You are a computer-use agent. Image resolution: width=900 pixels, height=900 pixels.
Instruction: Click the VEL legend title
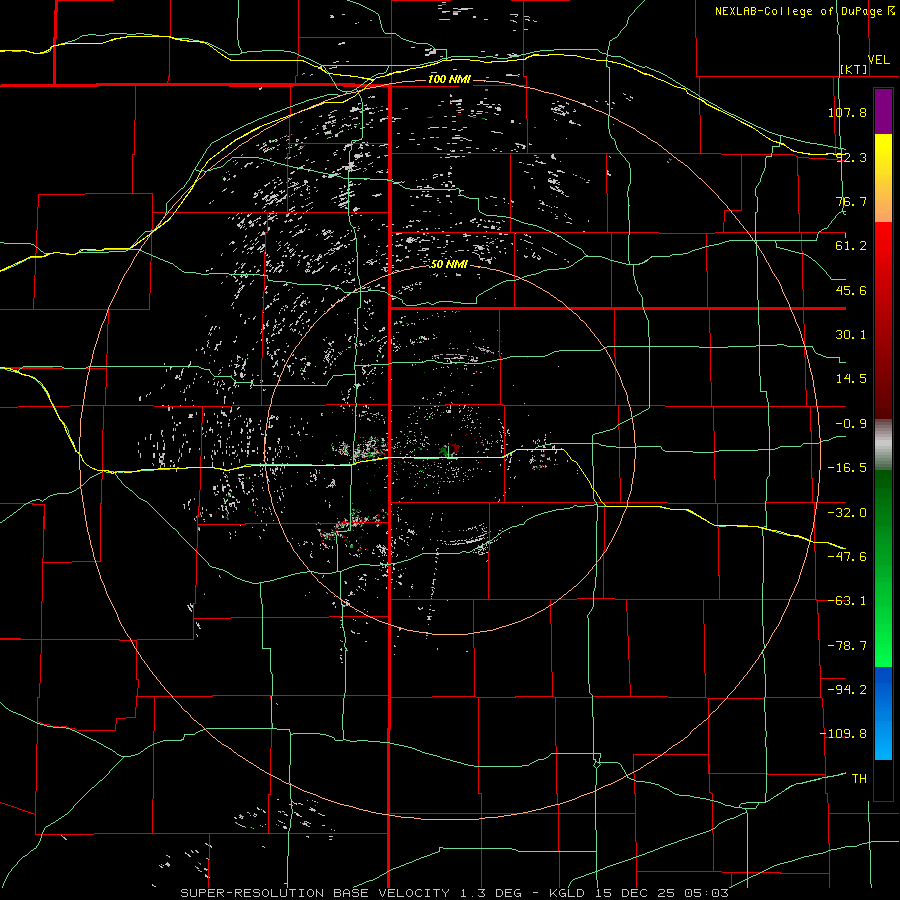pos(878,60)
